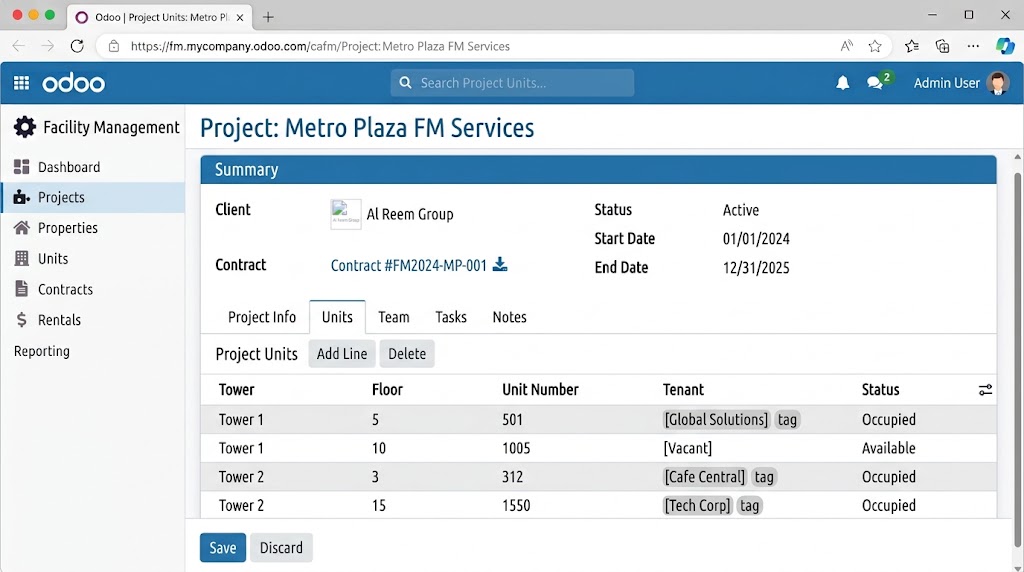The height and width of the screenshot is (572, 1024).
Task: Open the Odoo apps grid menu
Action: [22, 83]
